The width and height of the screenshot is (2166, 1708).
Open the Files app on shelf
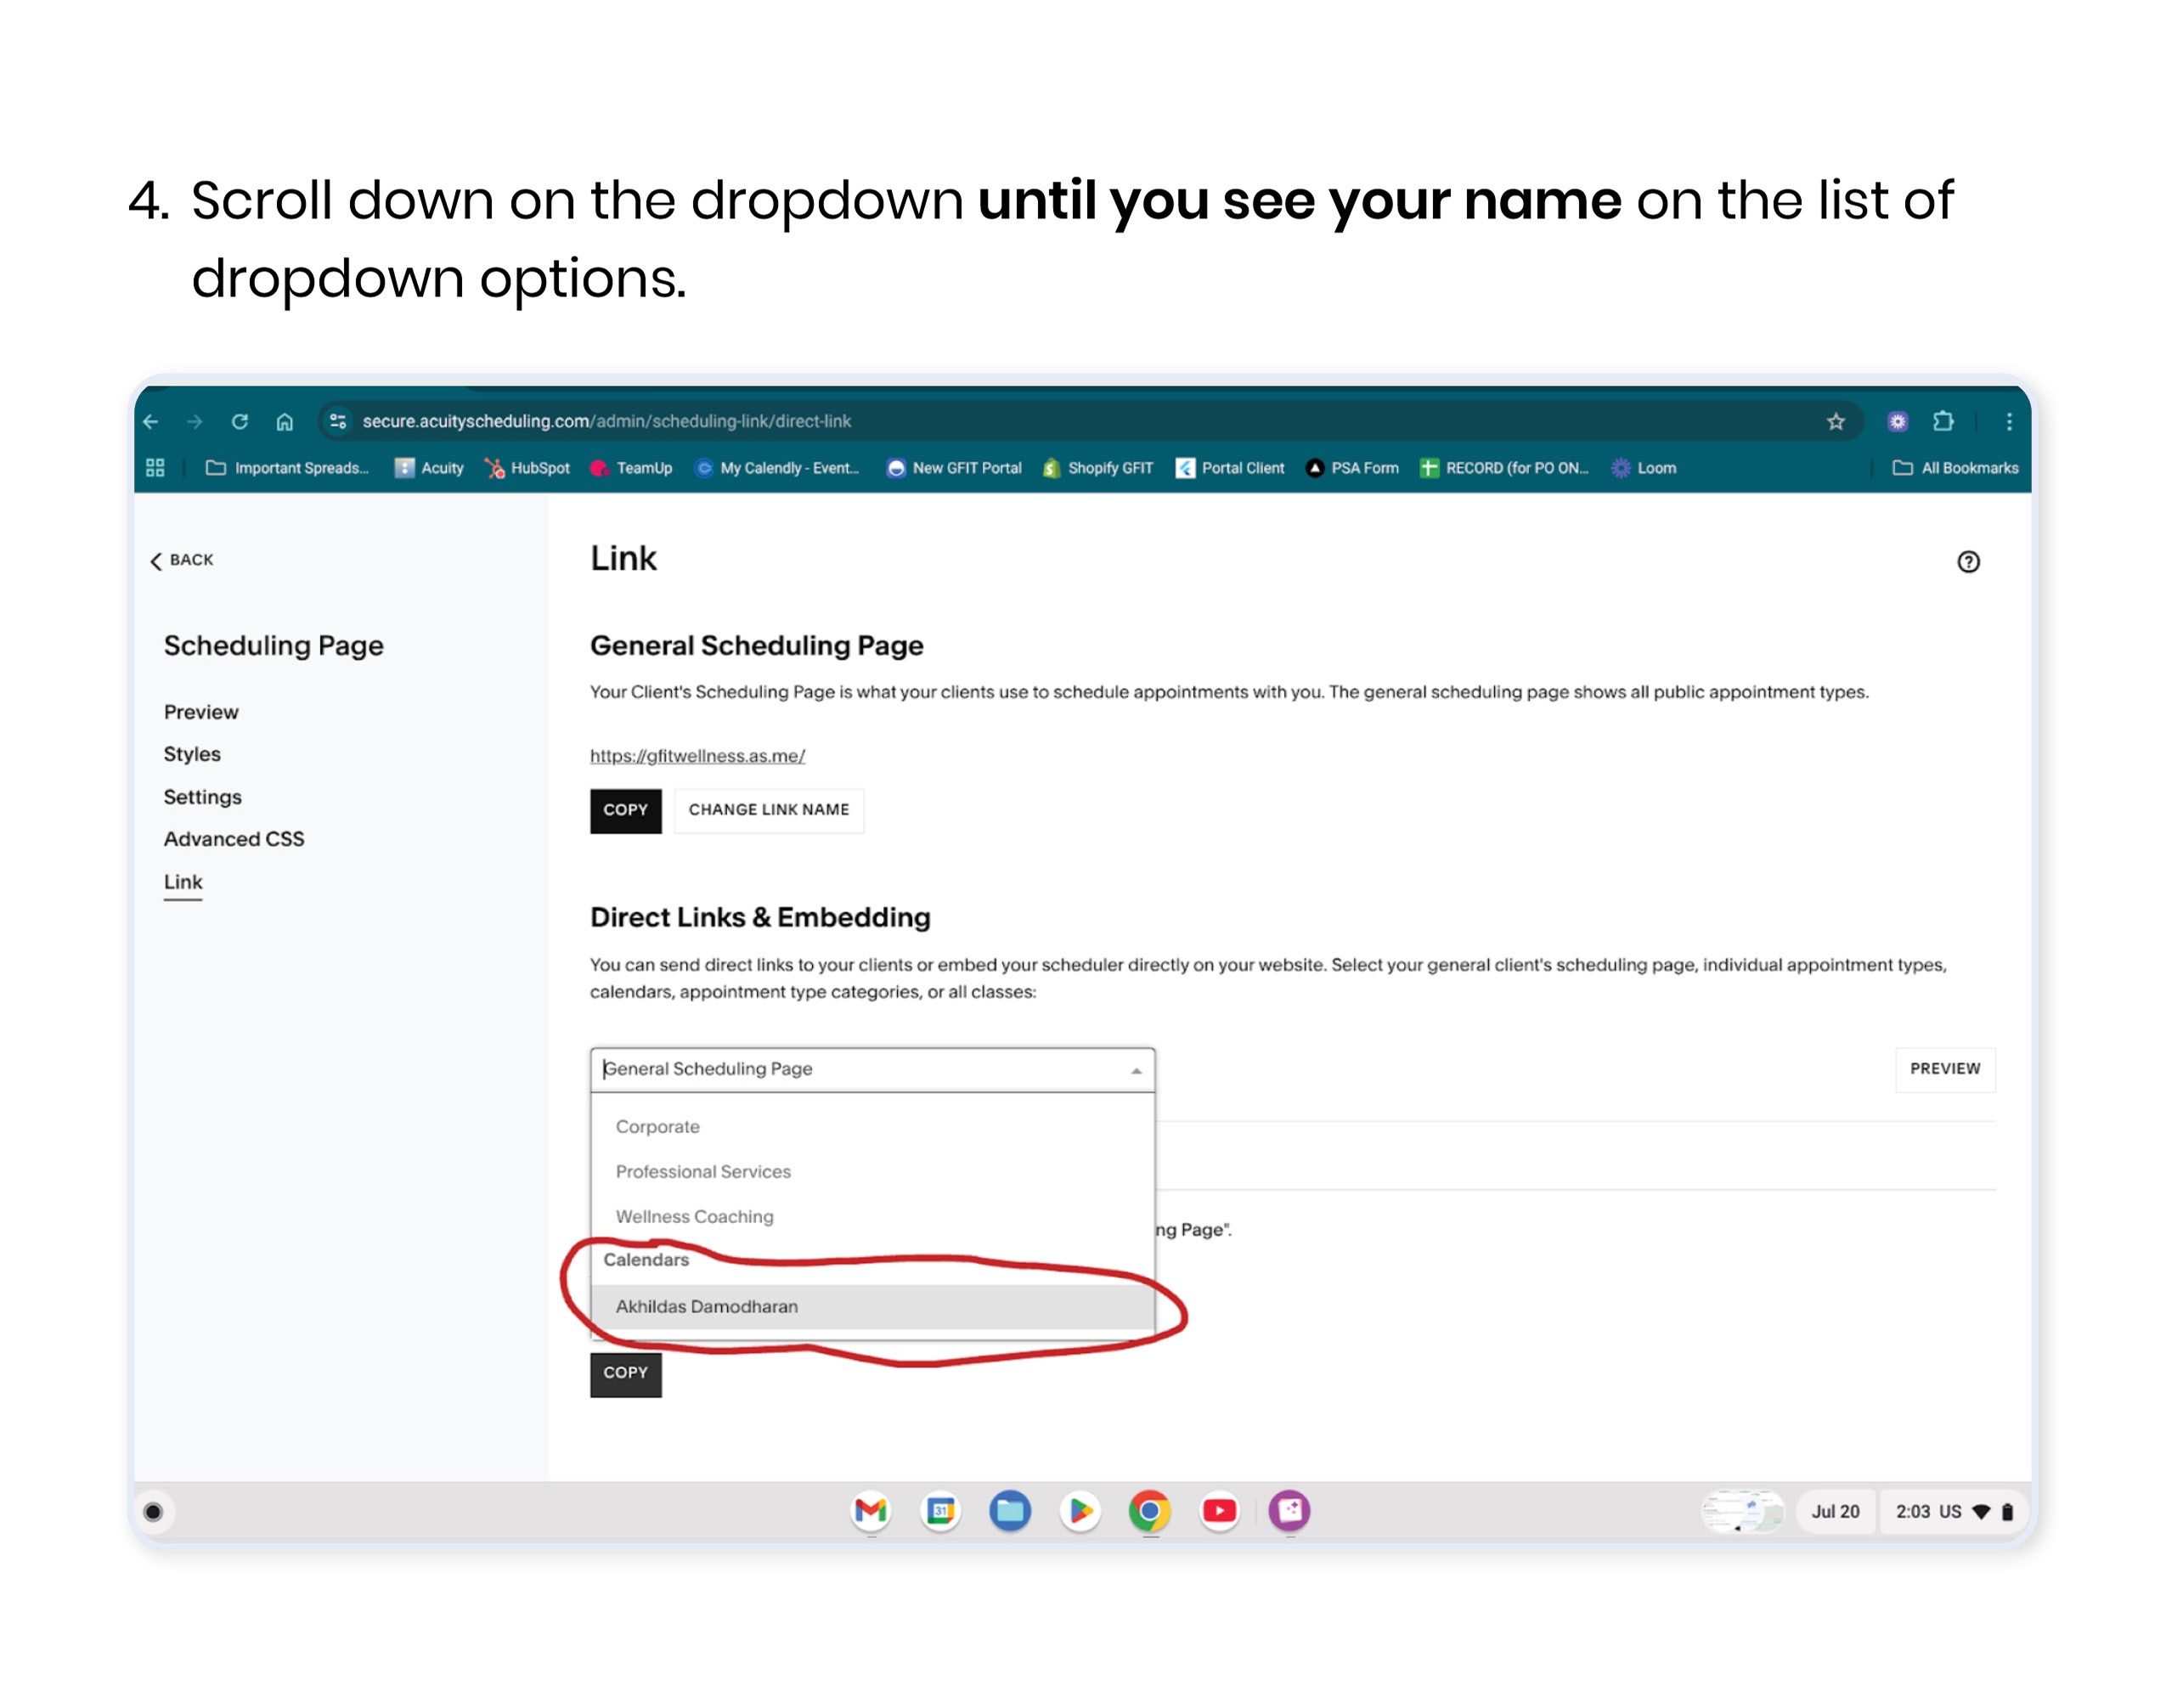point(1010,1511)
